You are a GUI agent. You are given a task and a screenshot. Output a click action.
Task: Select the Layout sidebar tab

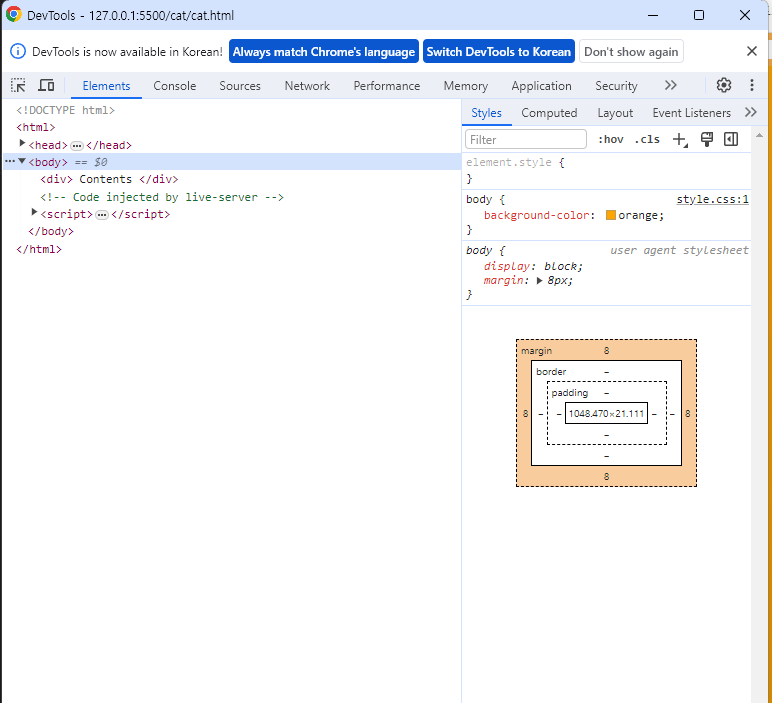(615, 113)
